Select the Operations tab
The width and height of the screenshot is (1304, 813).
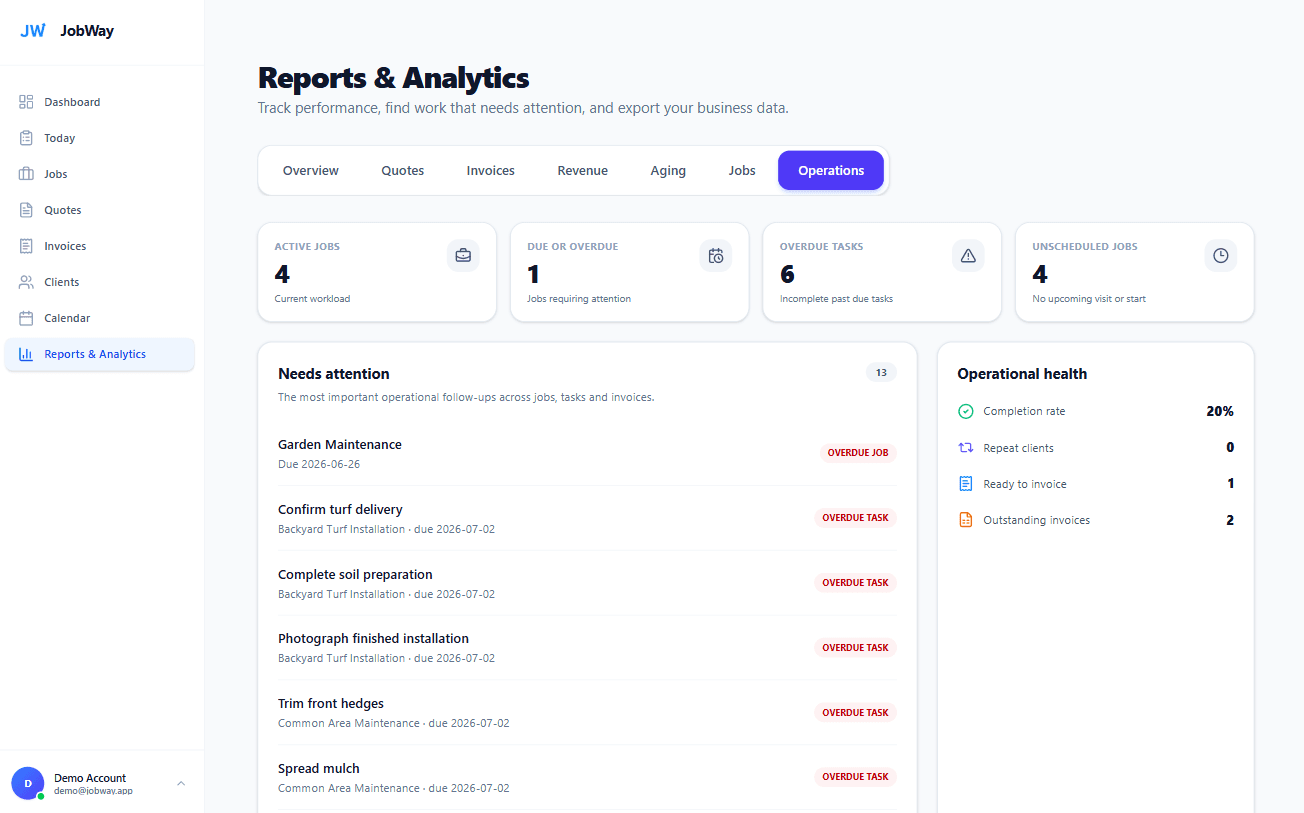(x=831, y=171)
